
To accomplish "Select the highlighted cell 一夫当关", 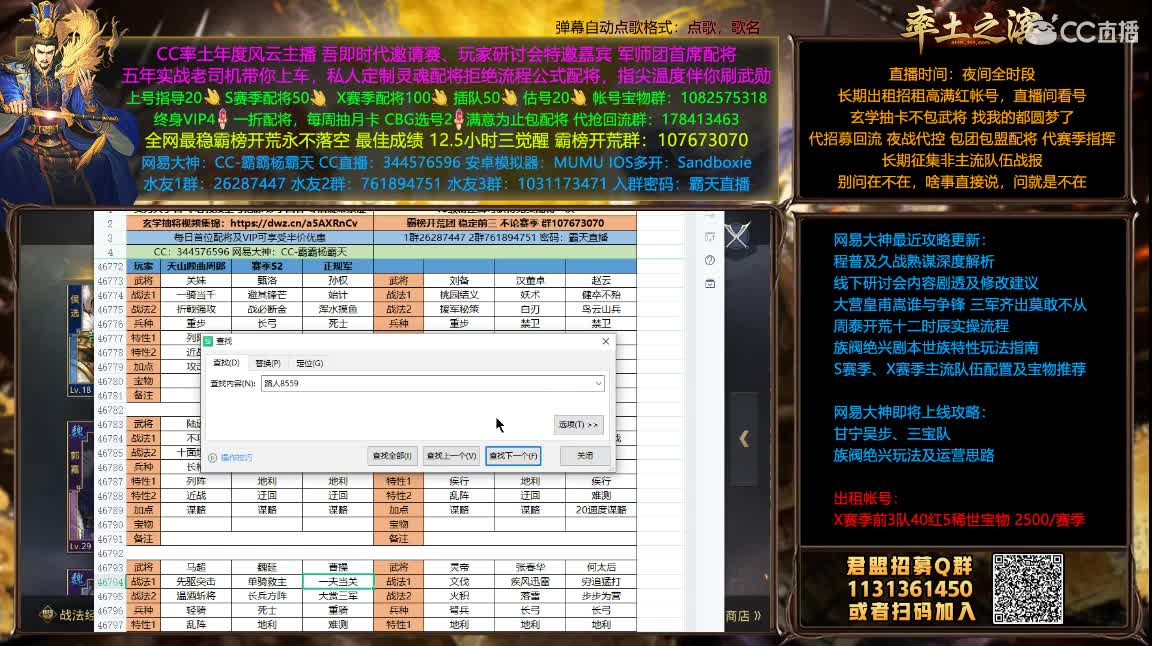I will (x=338, y=581).
